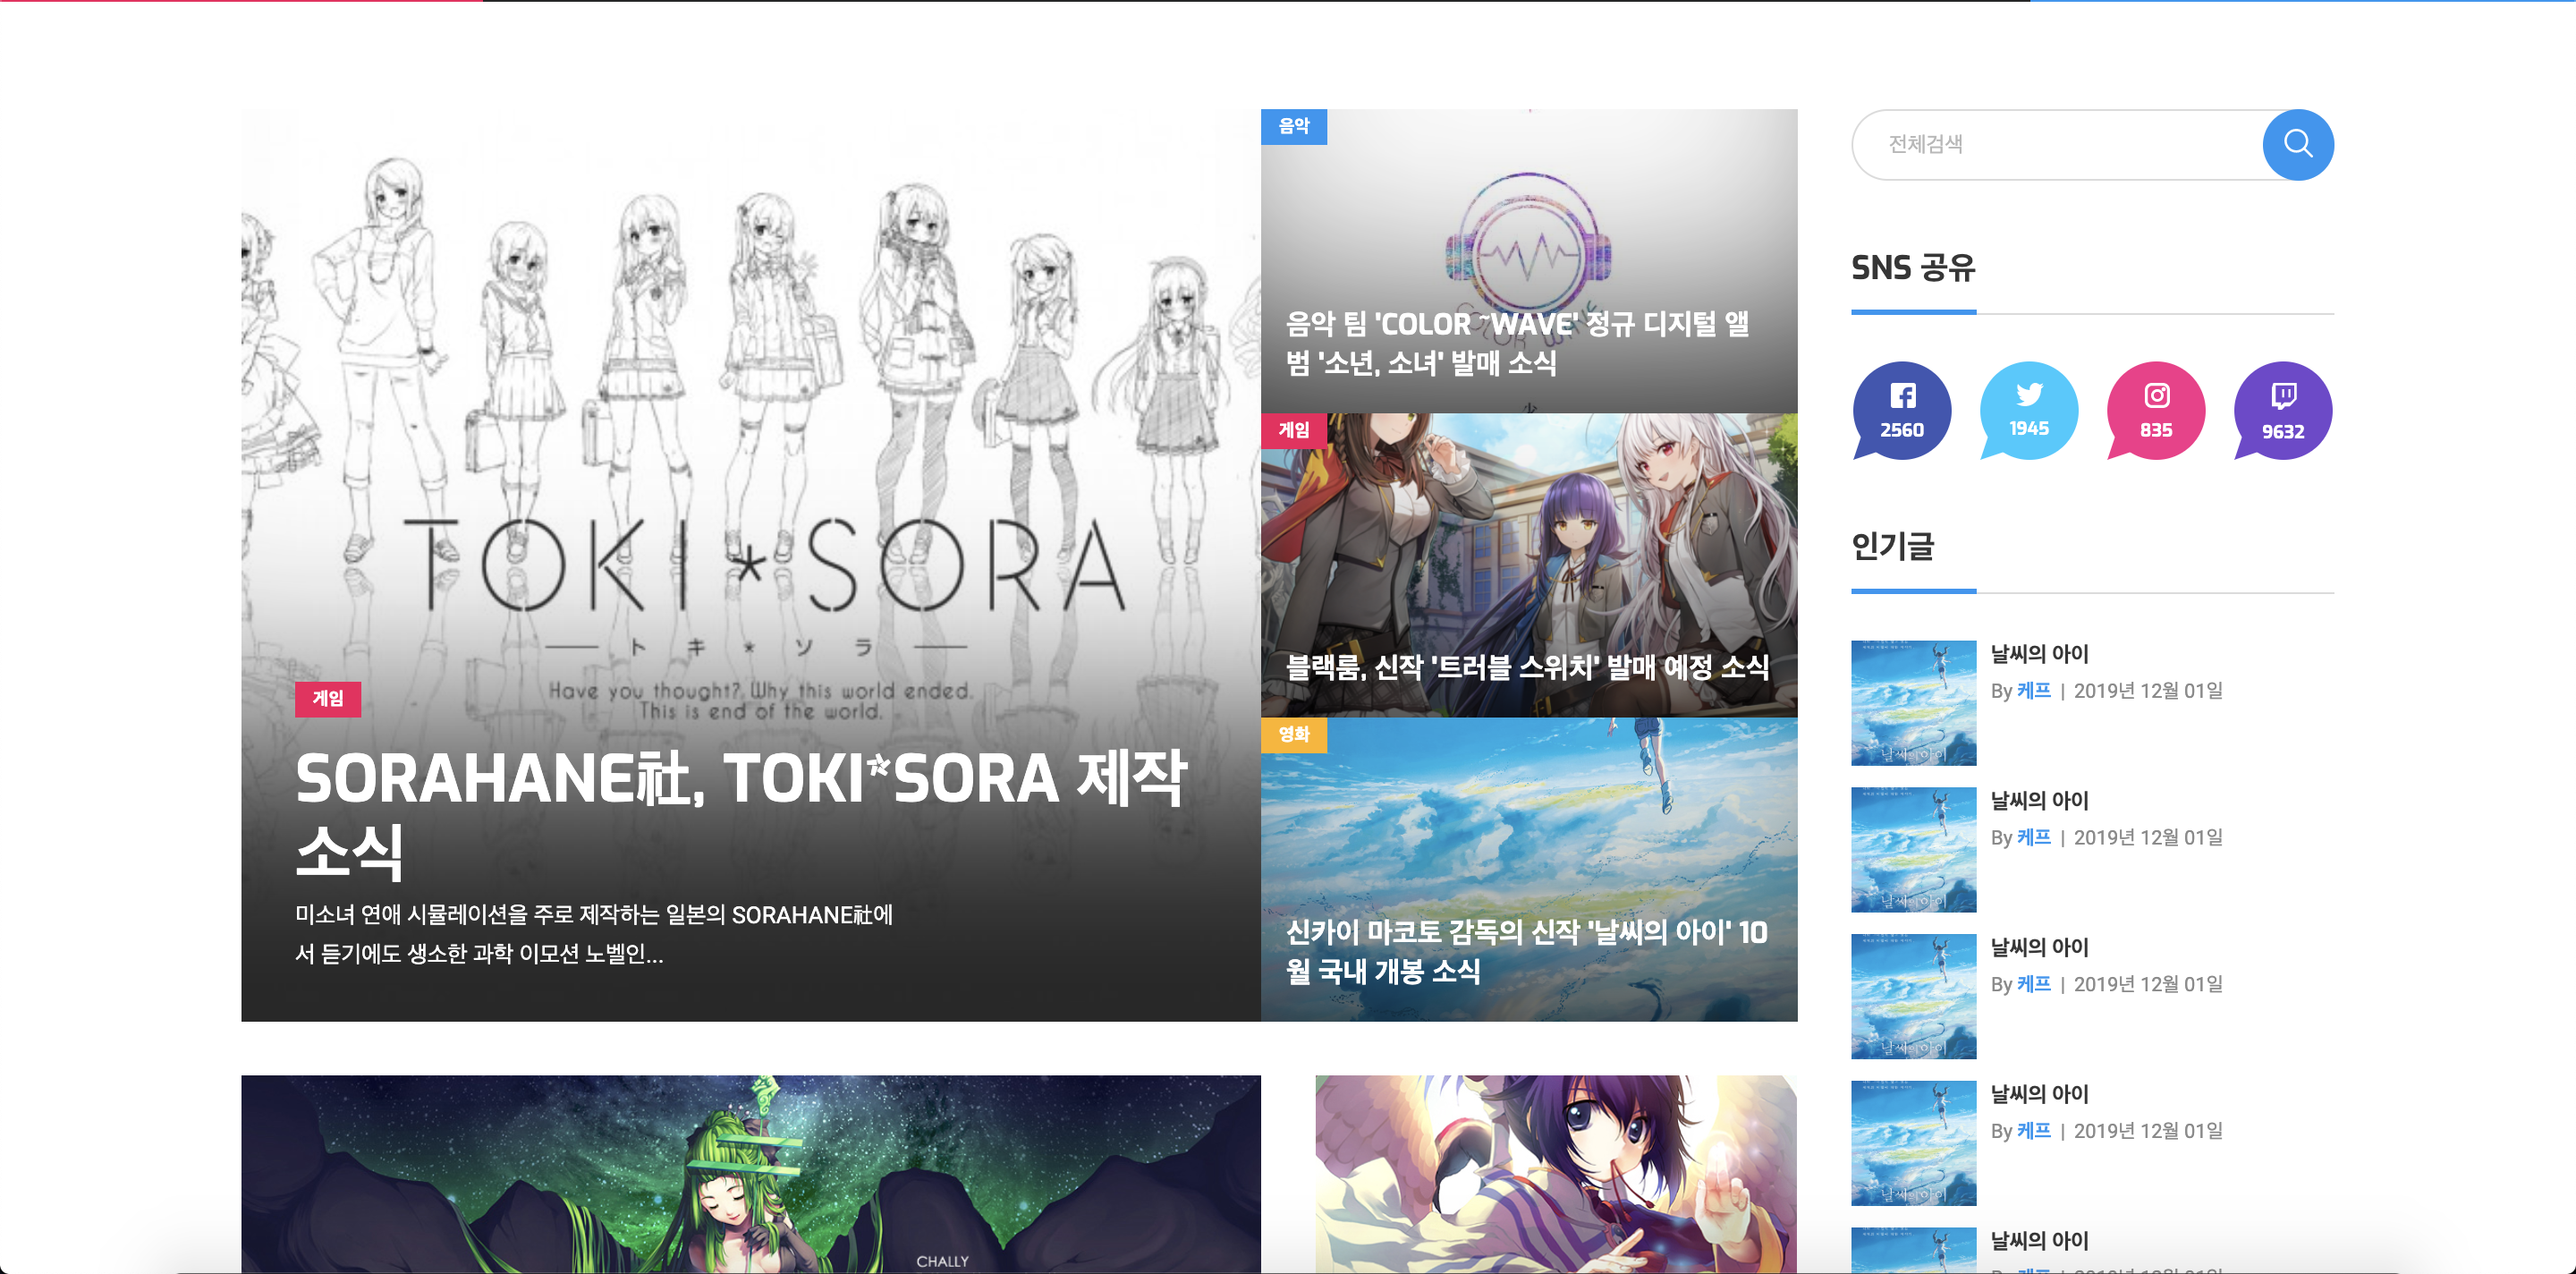
Task: Click author 케프 on the first popular post
Action: coord(2033,691)
